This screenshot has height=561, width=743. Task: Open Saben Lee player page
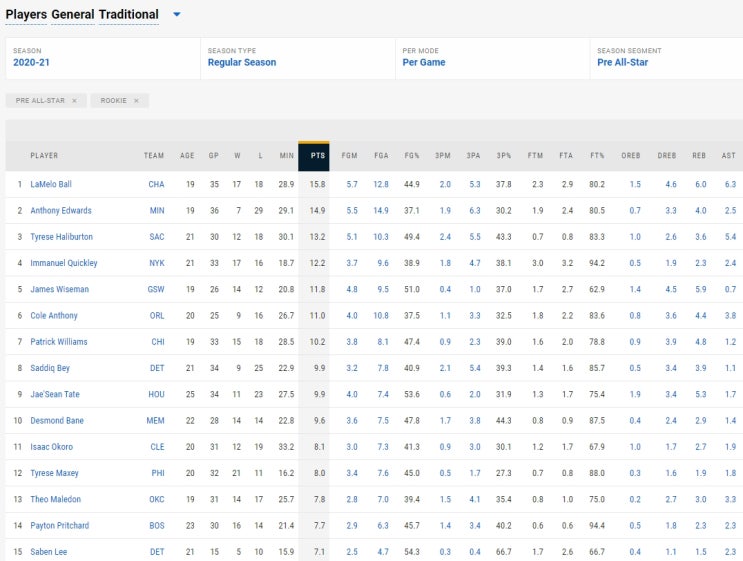pos(48,552)
